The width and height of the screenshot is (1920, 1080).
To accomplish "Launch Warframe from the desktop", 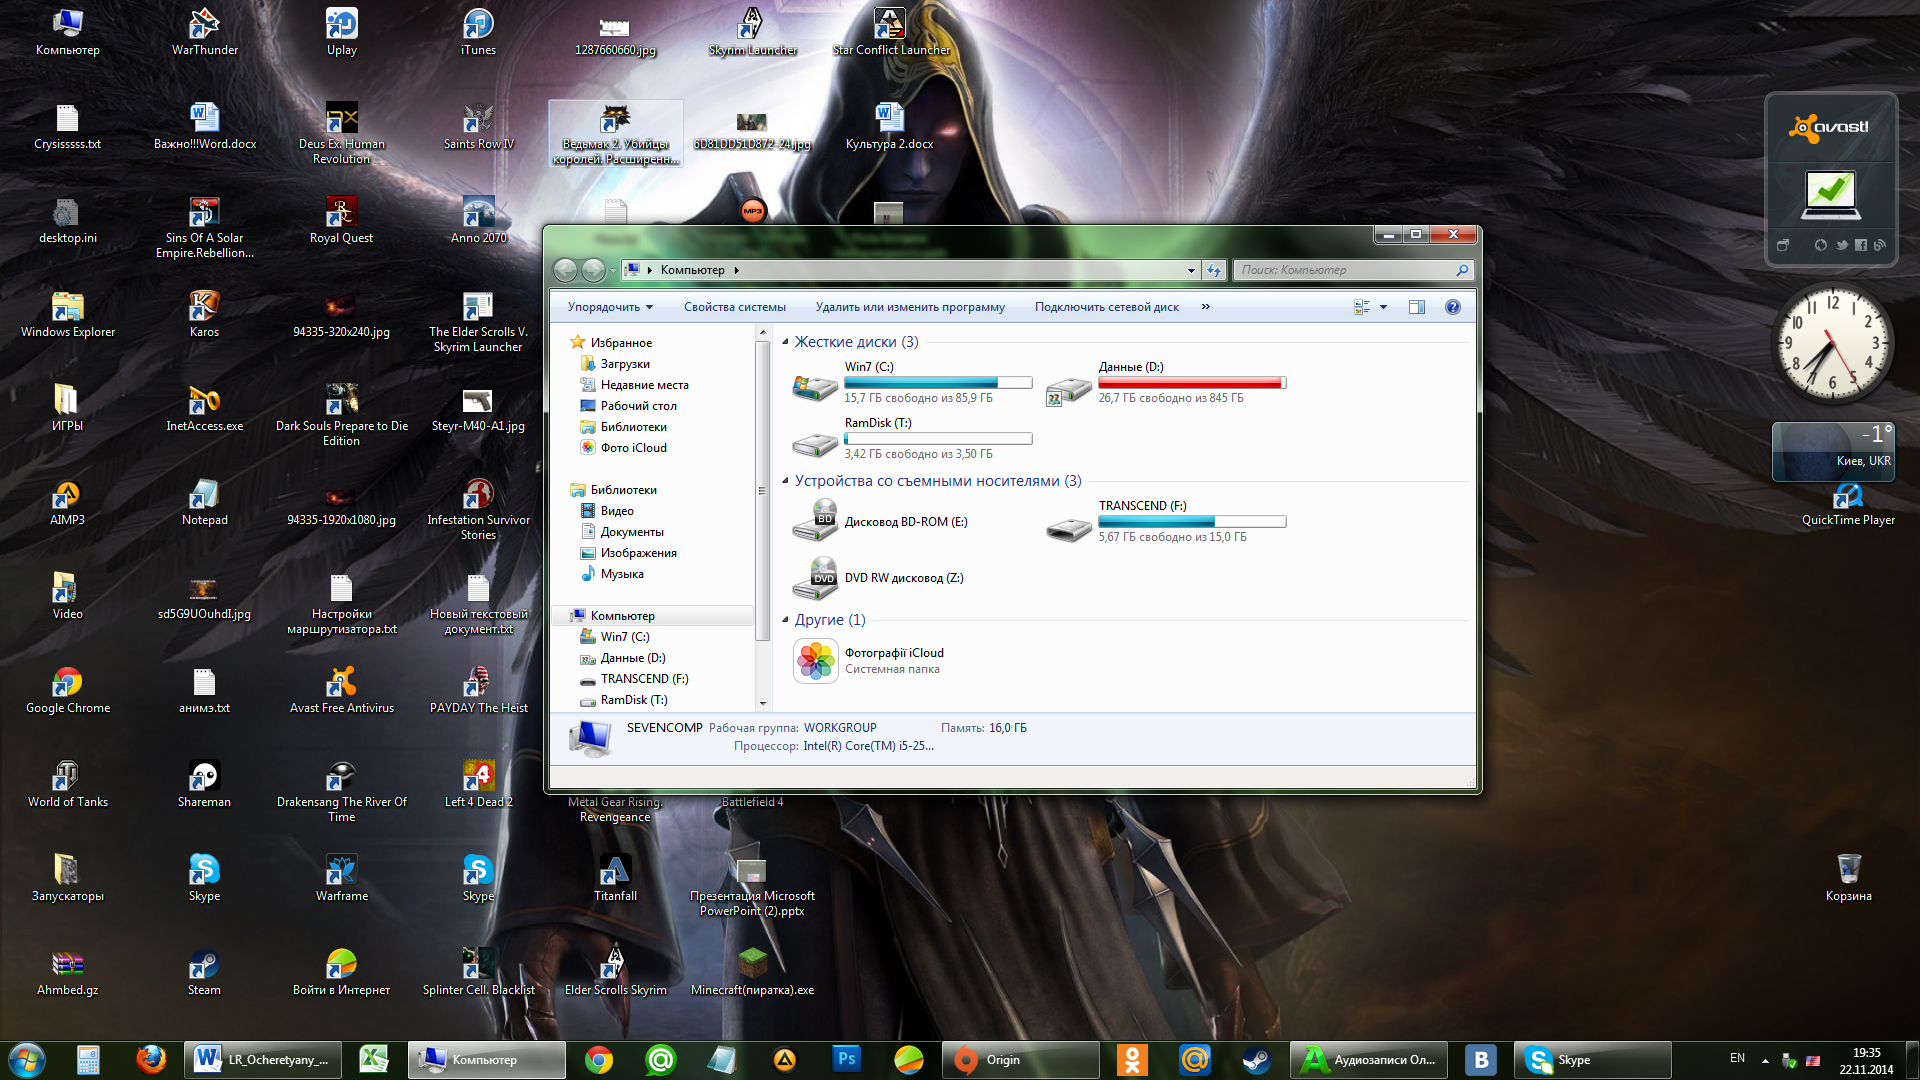I will [342, 877].
